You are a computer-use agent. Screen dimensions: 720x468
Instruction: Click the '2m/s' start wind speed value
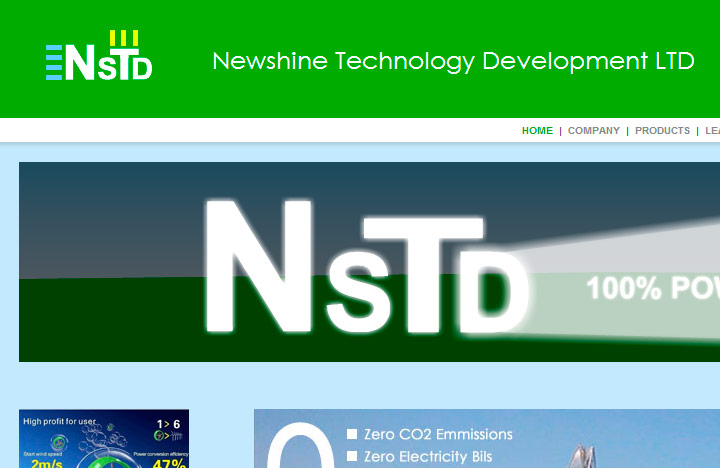point(46,463)
